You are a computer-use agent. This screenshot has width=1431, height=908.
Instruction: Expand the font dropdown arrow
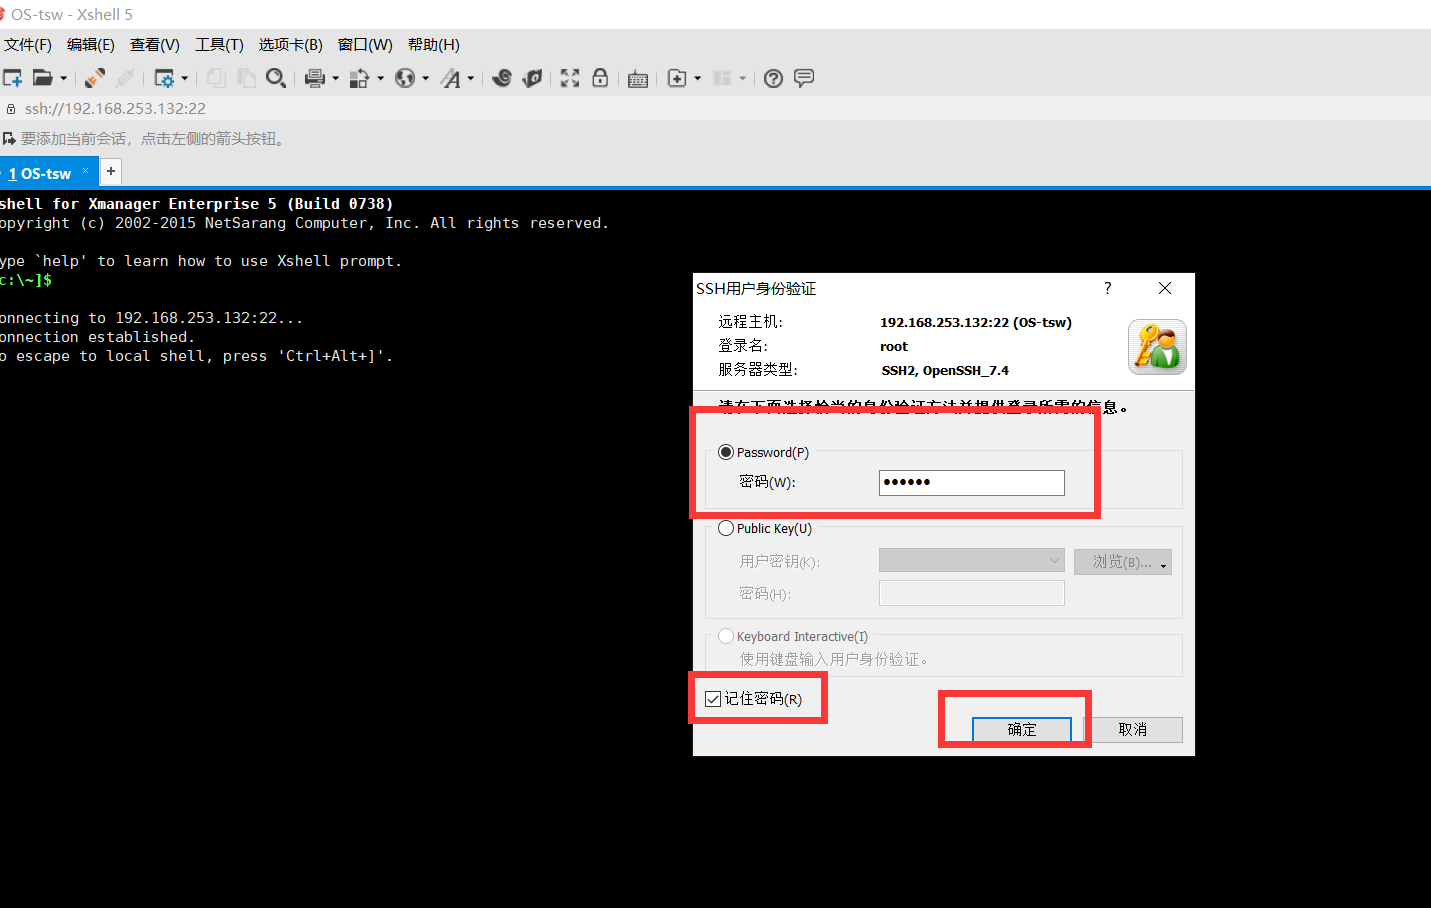click(x=471, y=78)
